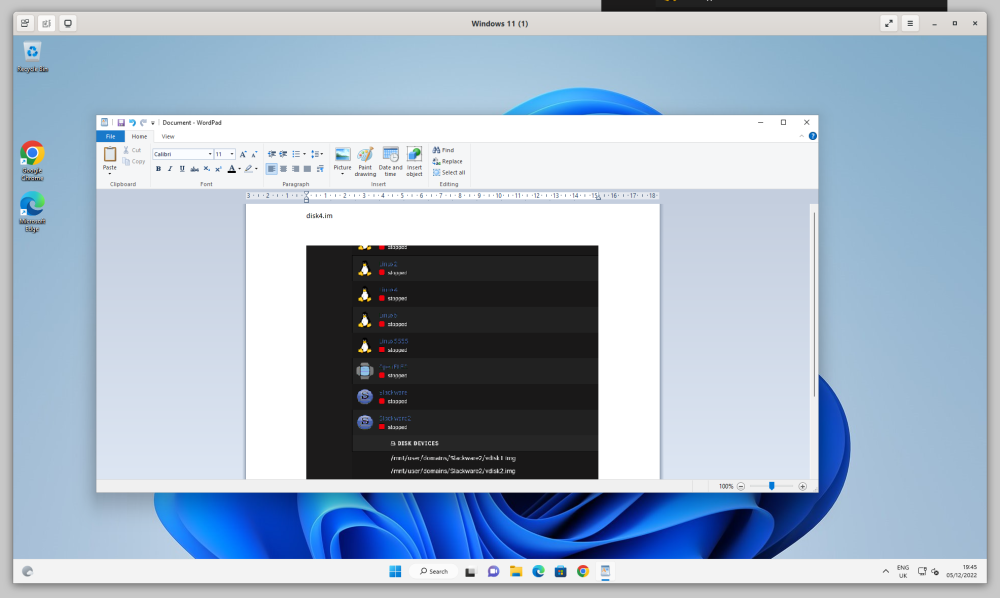The width and height of the screenshot is (1000, 598).
Task: Toggle Bold formatting
Action: (x=158, y=169)
